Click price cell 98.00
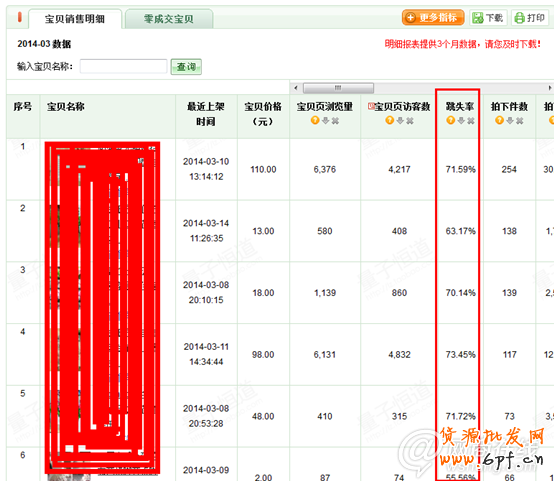554x481 pixels. click(x=263, y=354)
